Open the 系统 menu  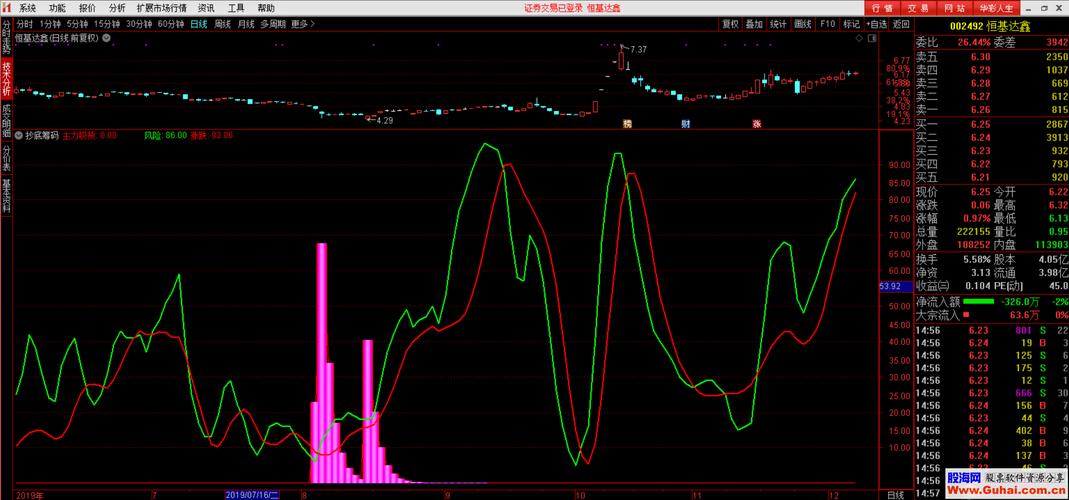[27, 8]
